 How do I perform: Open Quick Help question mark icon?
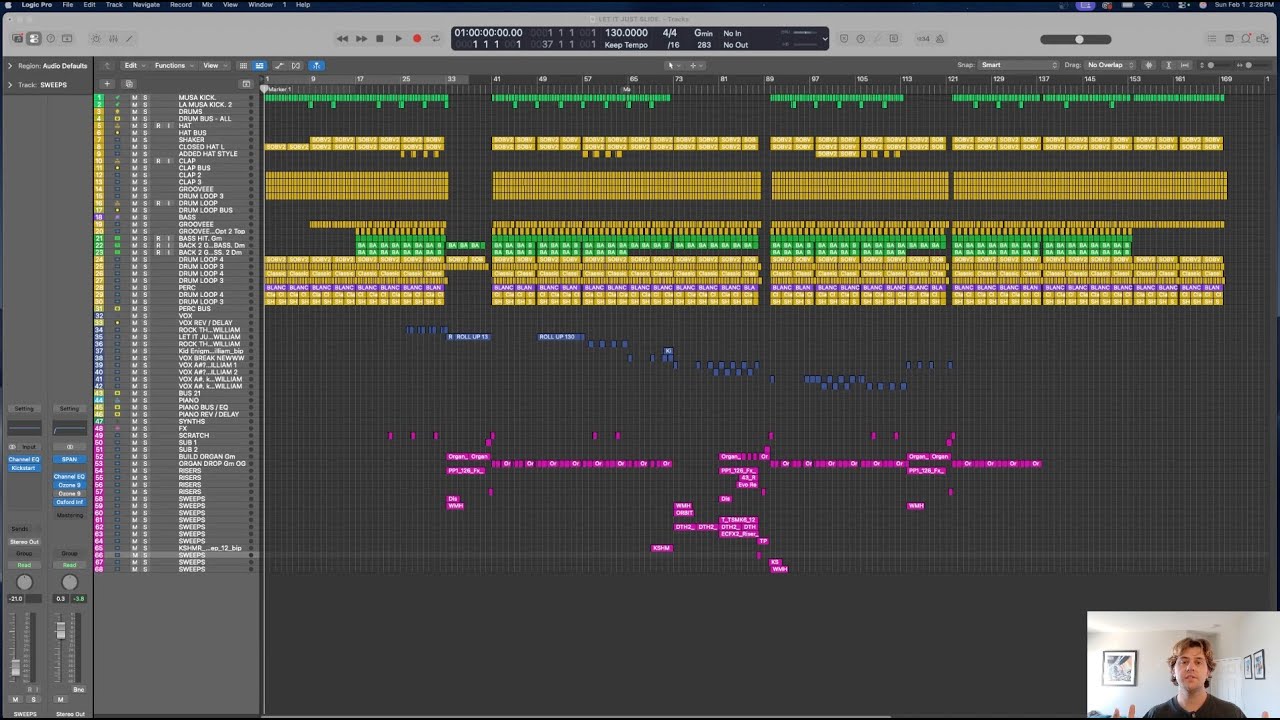click(x=50, y=39)
